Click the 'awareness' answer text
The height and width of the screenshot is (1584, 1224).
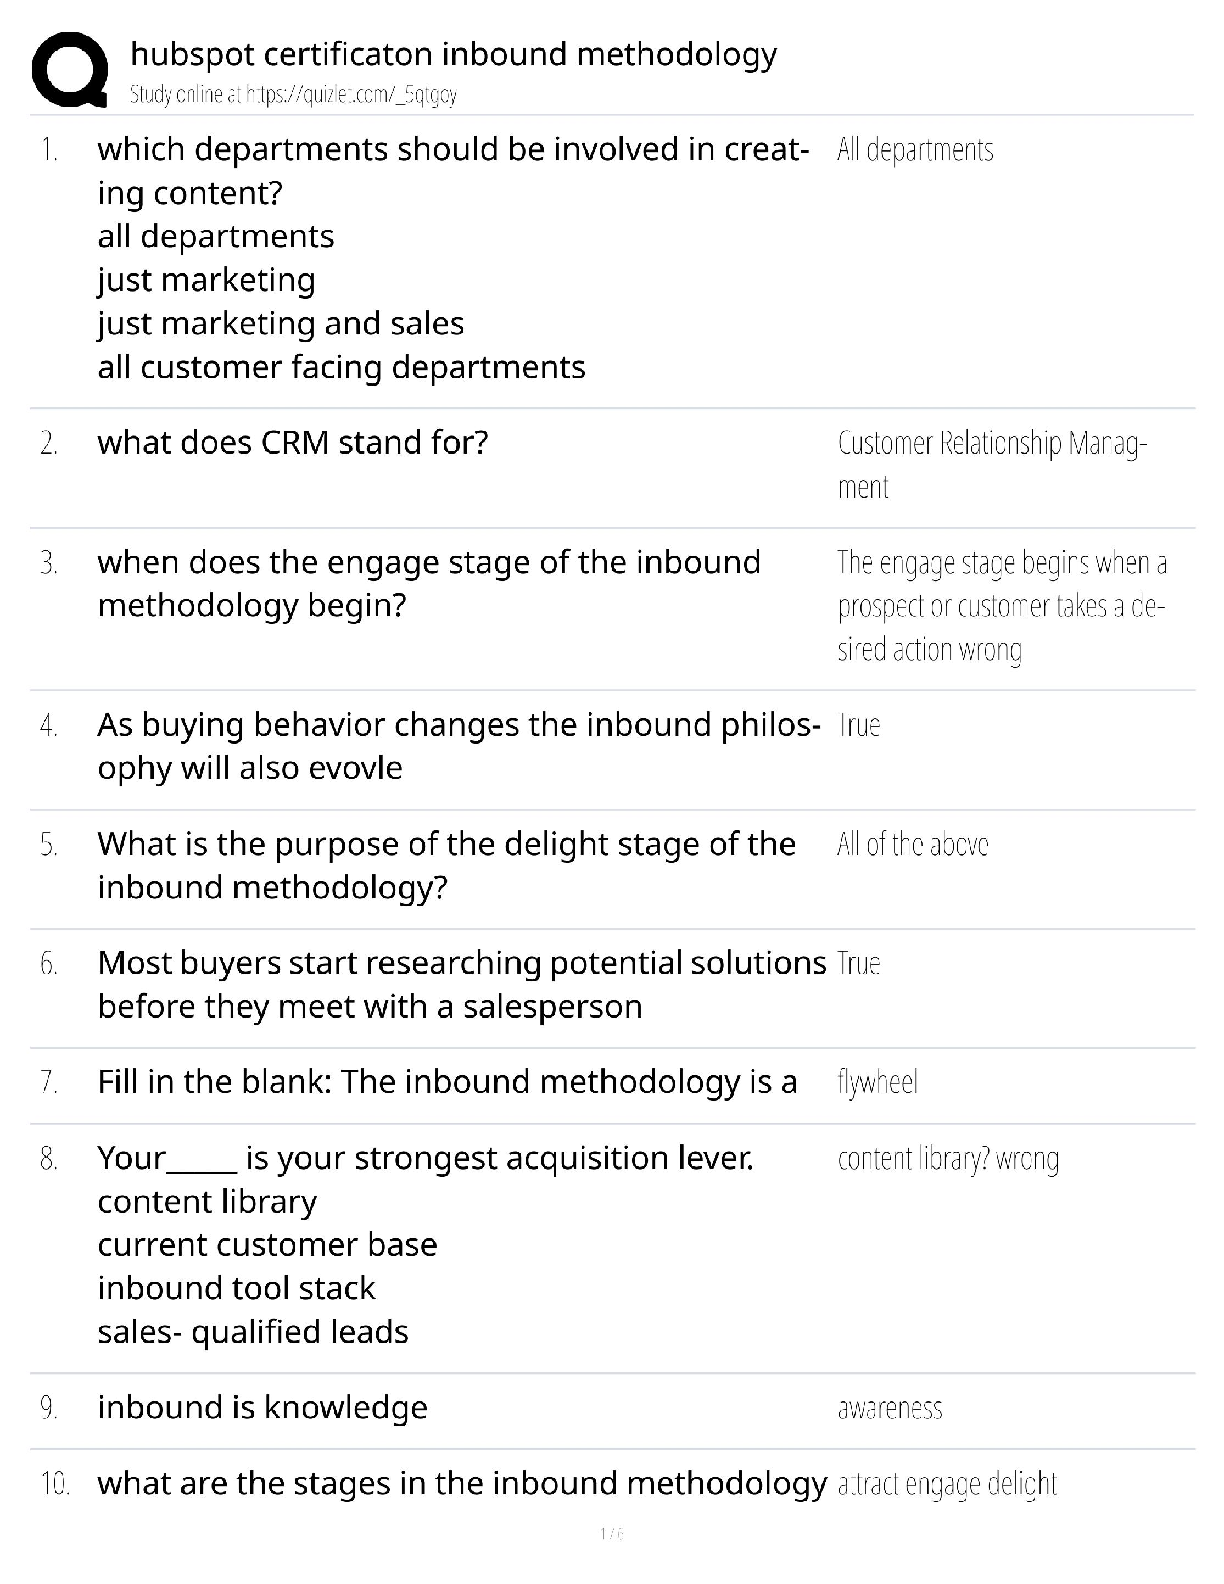(x=890, y=1409)
